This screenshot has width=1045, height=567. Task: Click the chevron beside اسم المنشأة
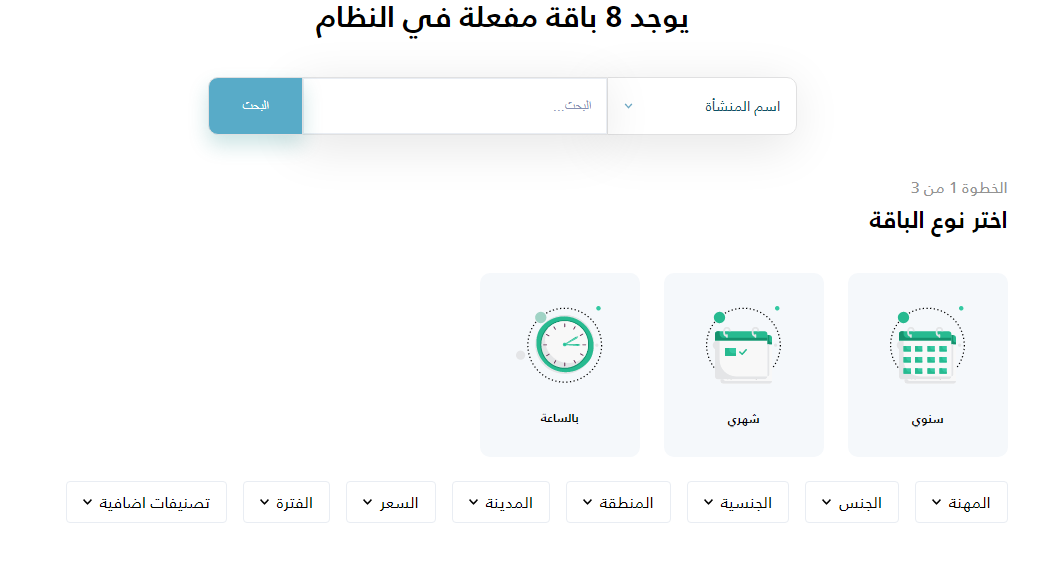(x=628, y=106)
